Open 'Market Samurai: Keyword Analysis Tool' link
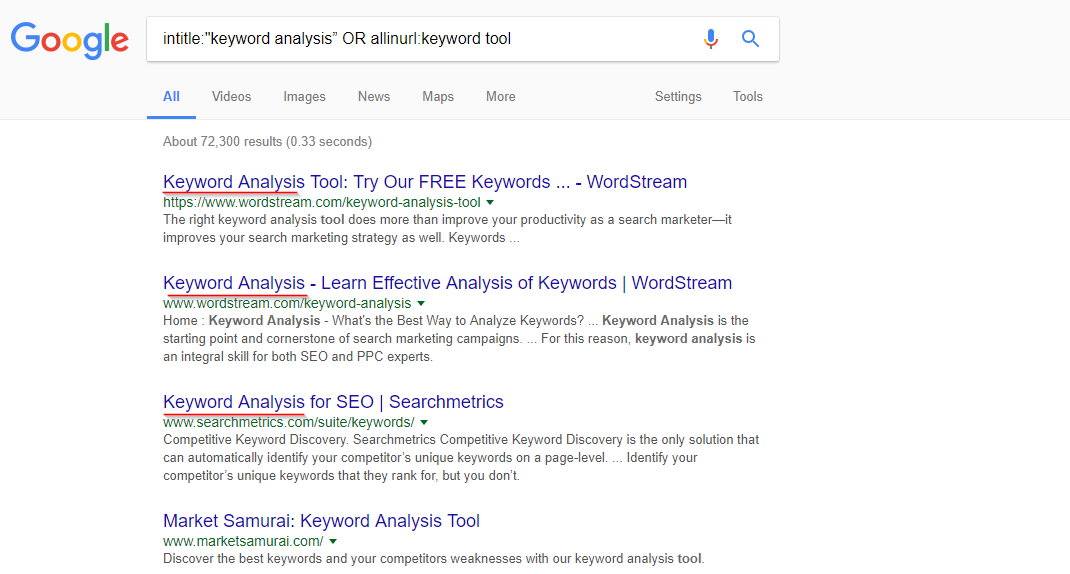The width and height of the screenshot is (1070, 574). 321,521
